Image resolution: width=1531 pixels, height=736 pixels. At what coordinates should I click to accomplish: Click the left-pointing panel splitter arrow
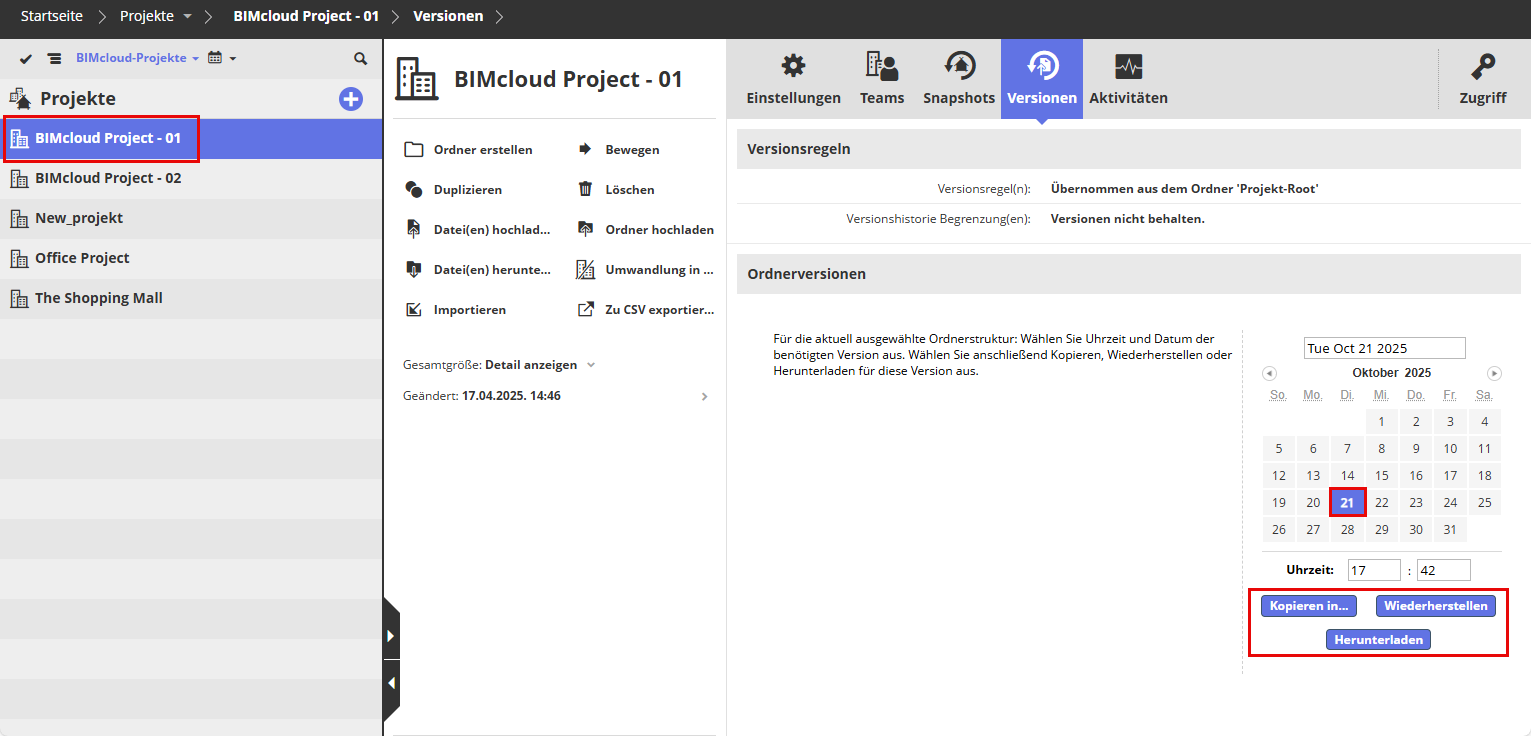pos(391,683)
